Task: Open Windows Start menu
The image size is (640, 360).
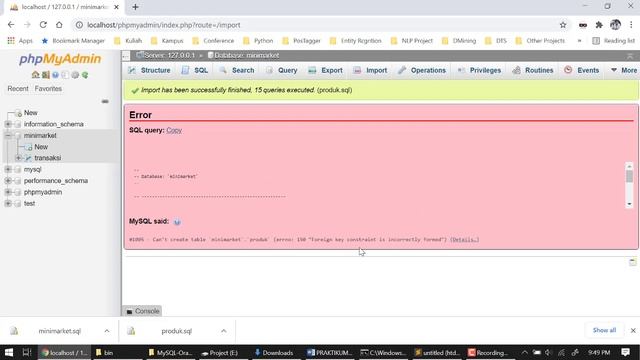Action: pos(9,353)
